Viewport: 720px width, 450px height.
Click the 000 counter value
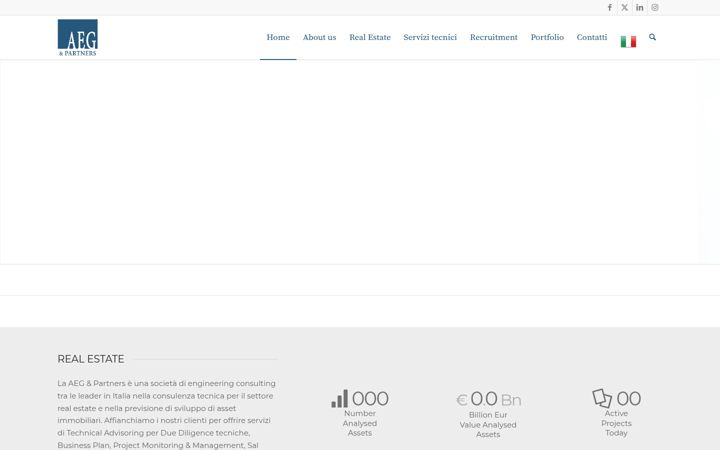(370, 399)
